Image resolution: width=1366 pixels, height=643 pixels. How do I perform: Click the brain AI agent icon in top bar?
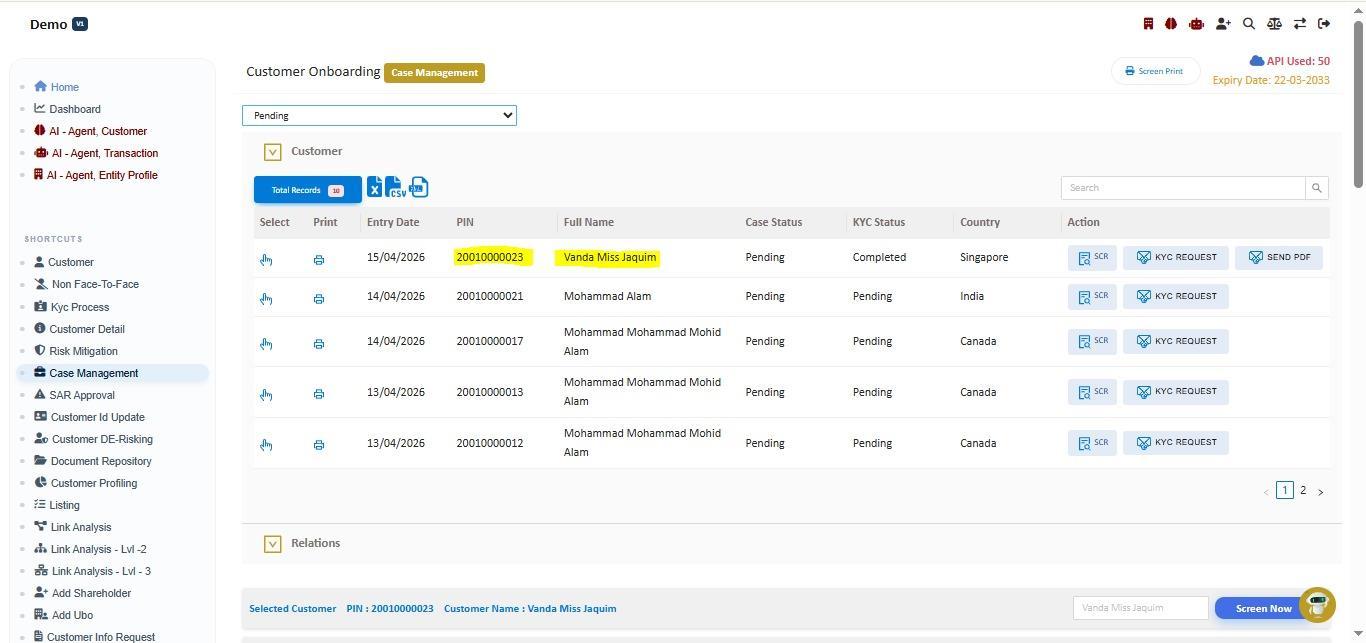(x=1170, y=24)
